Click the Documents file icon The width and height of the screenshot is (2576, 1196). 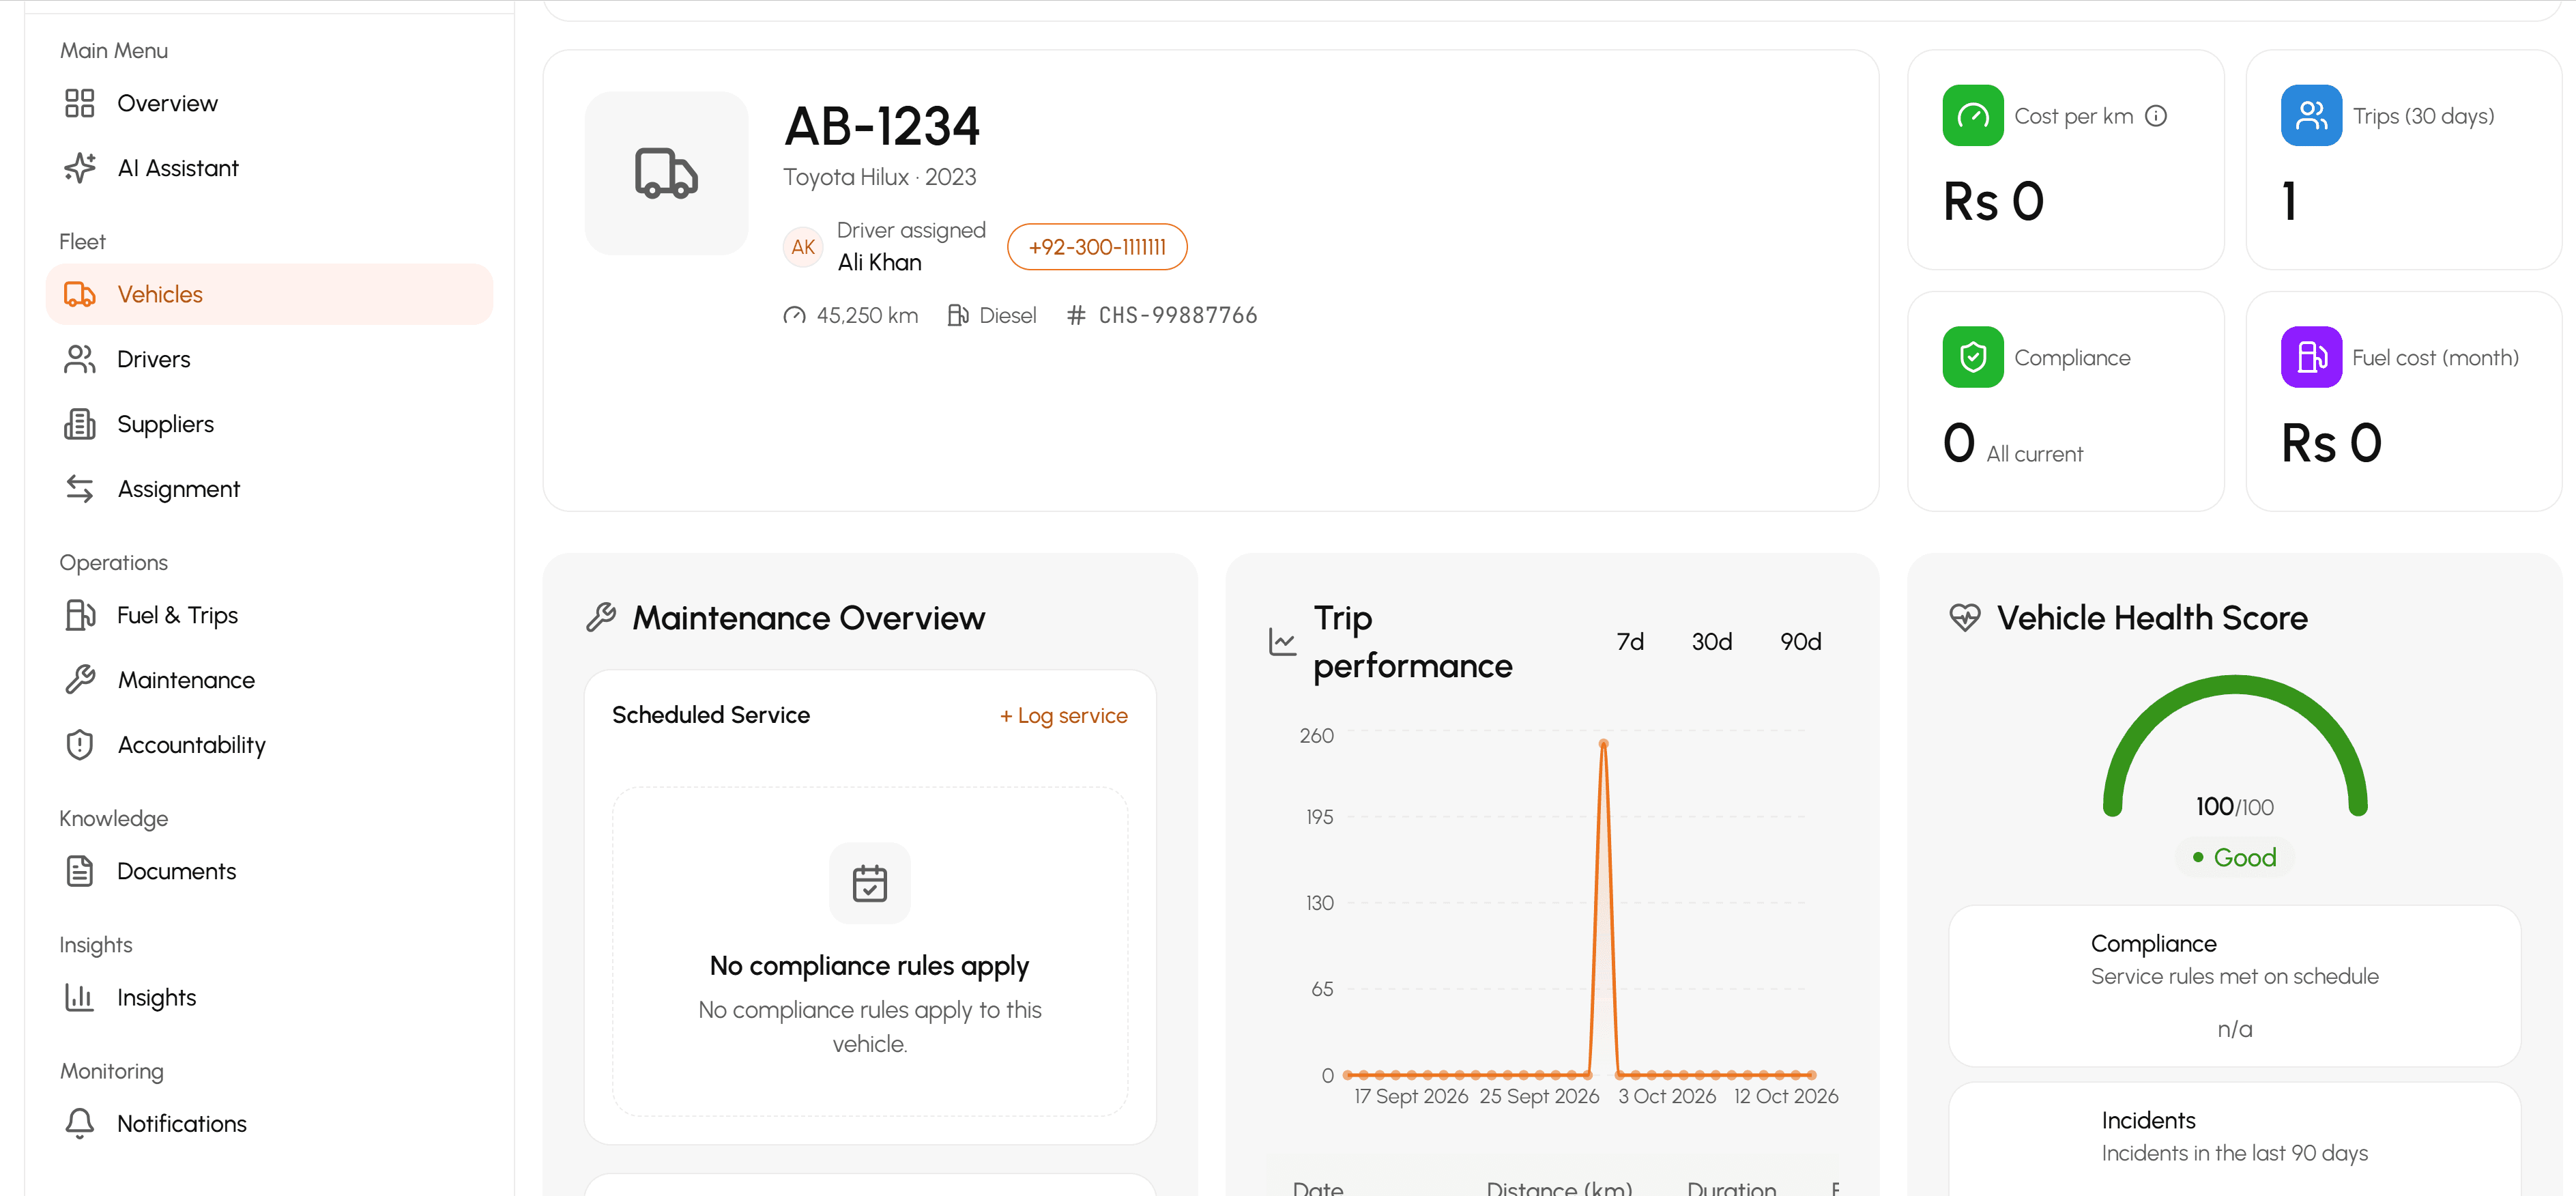click(x=80, y=871)
